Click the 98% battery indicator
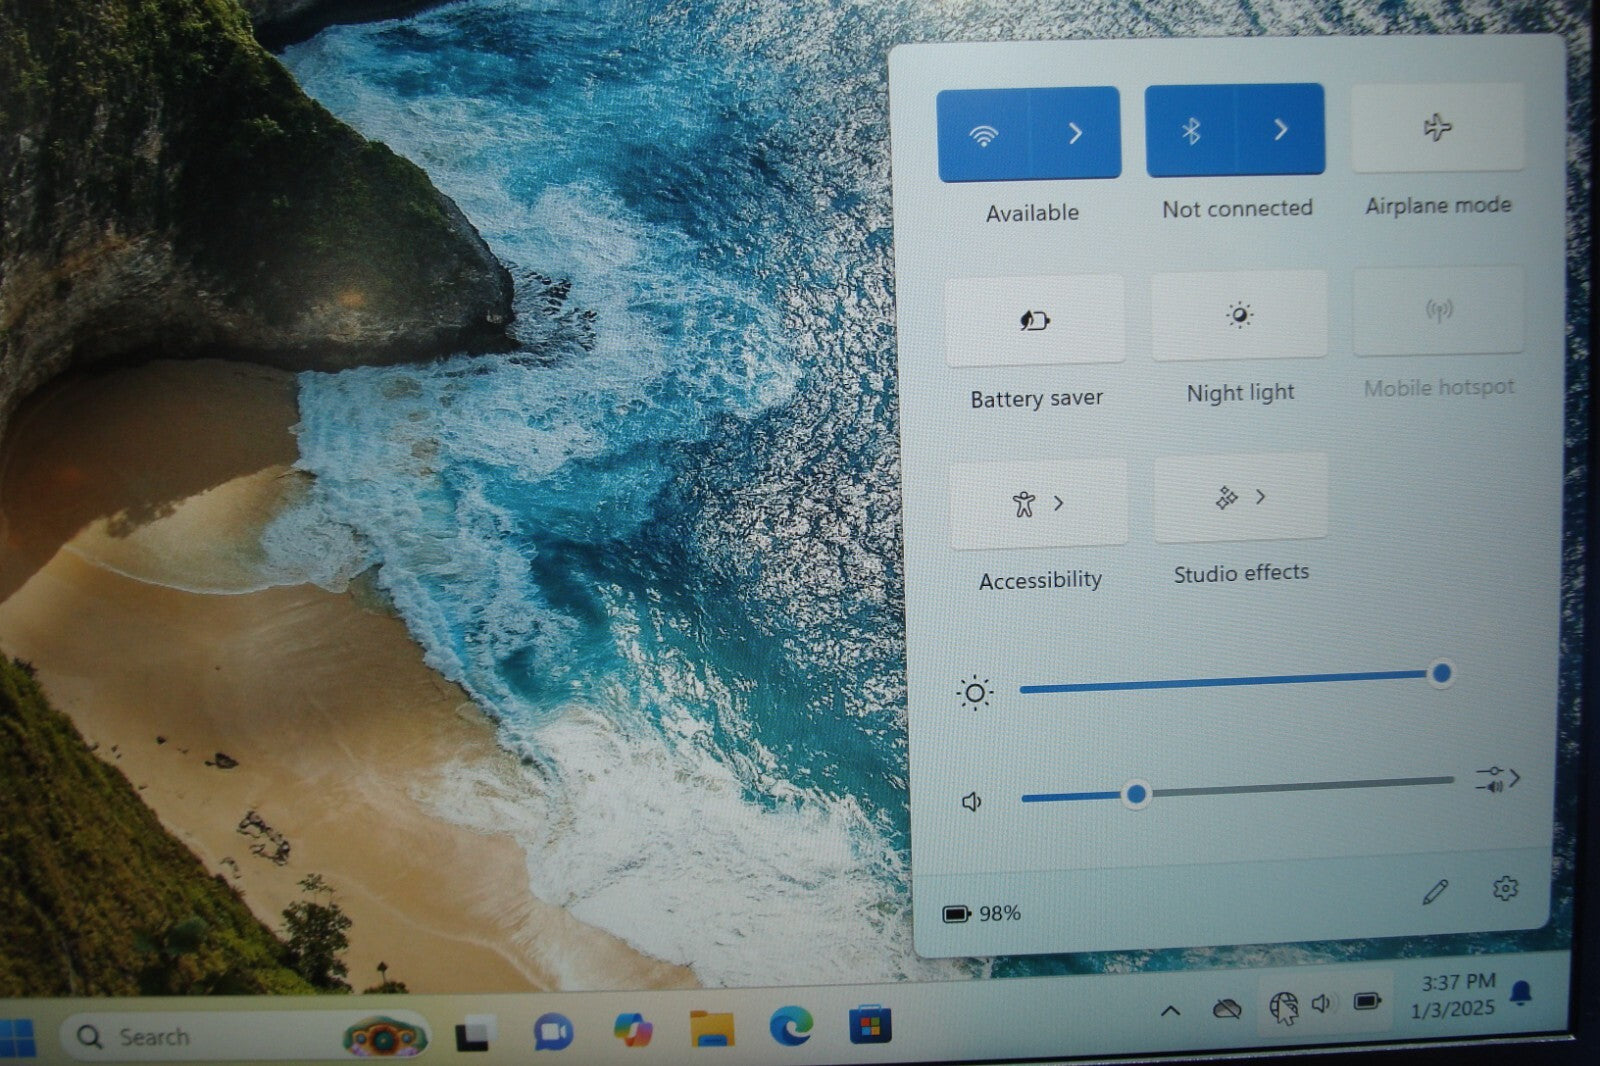The image size is (1600, 1066). [x=982, y=914]
